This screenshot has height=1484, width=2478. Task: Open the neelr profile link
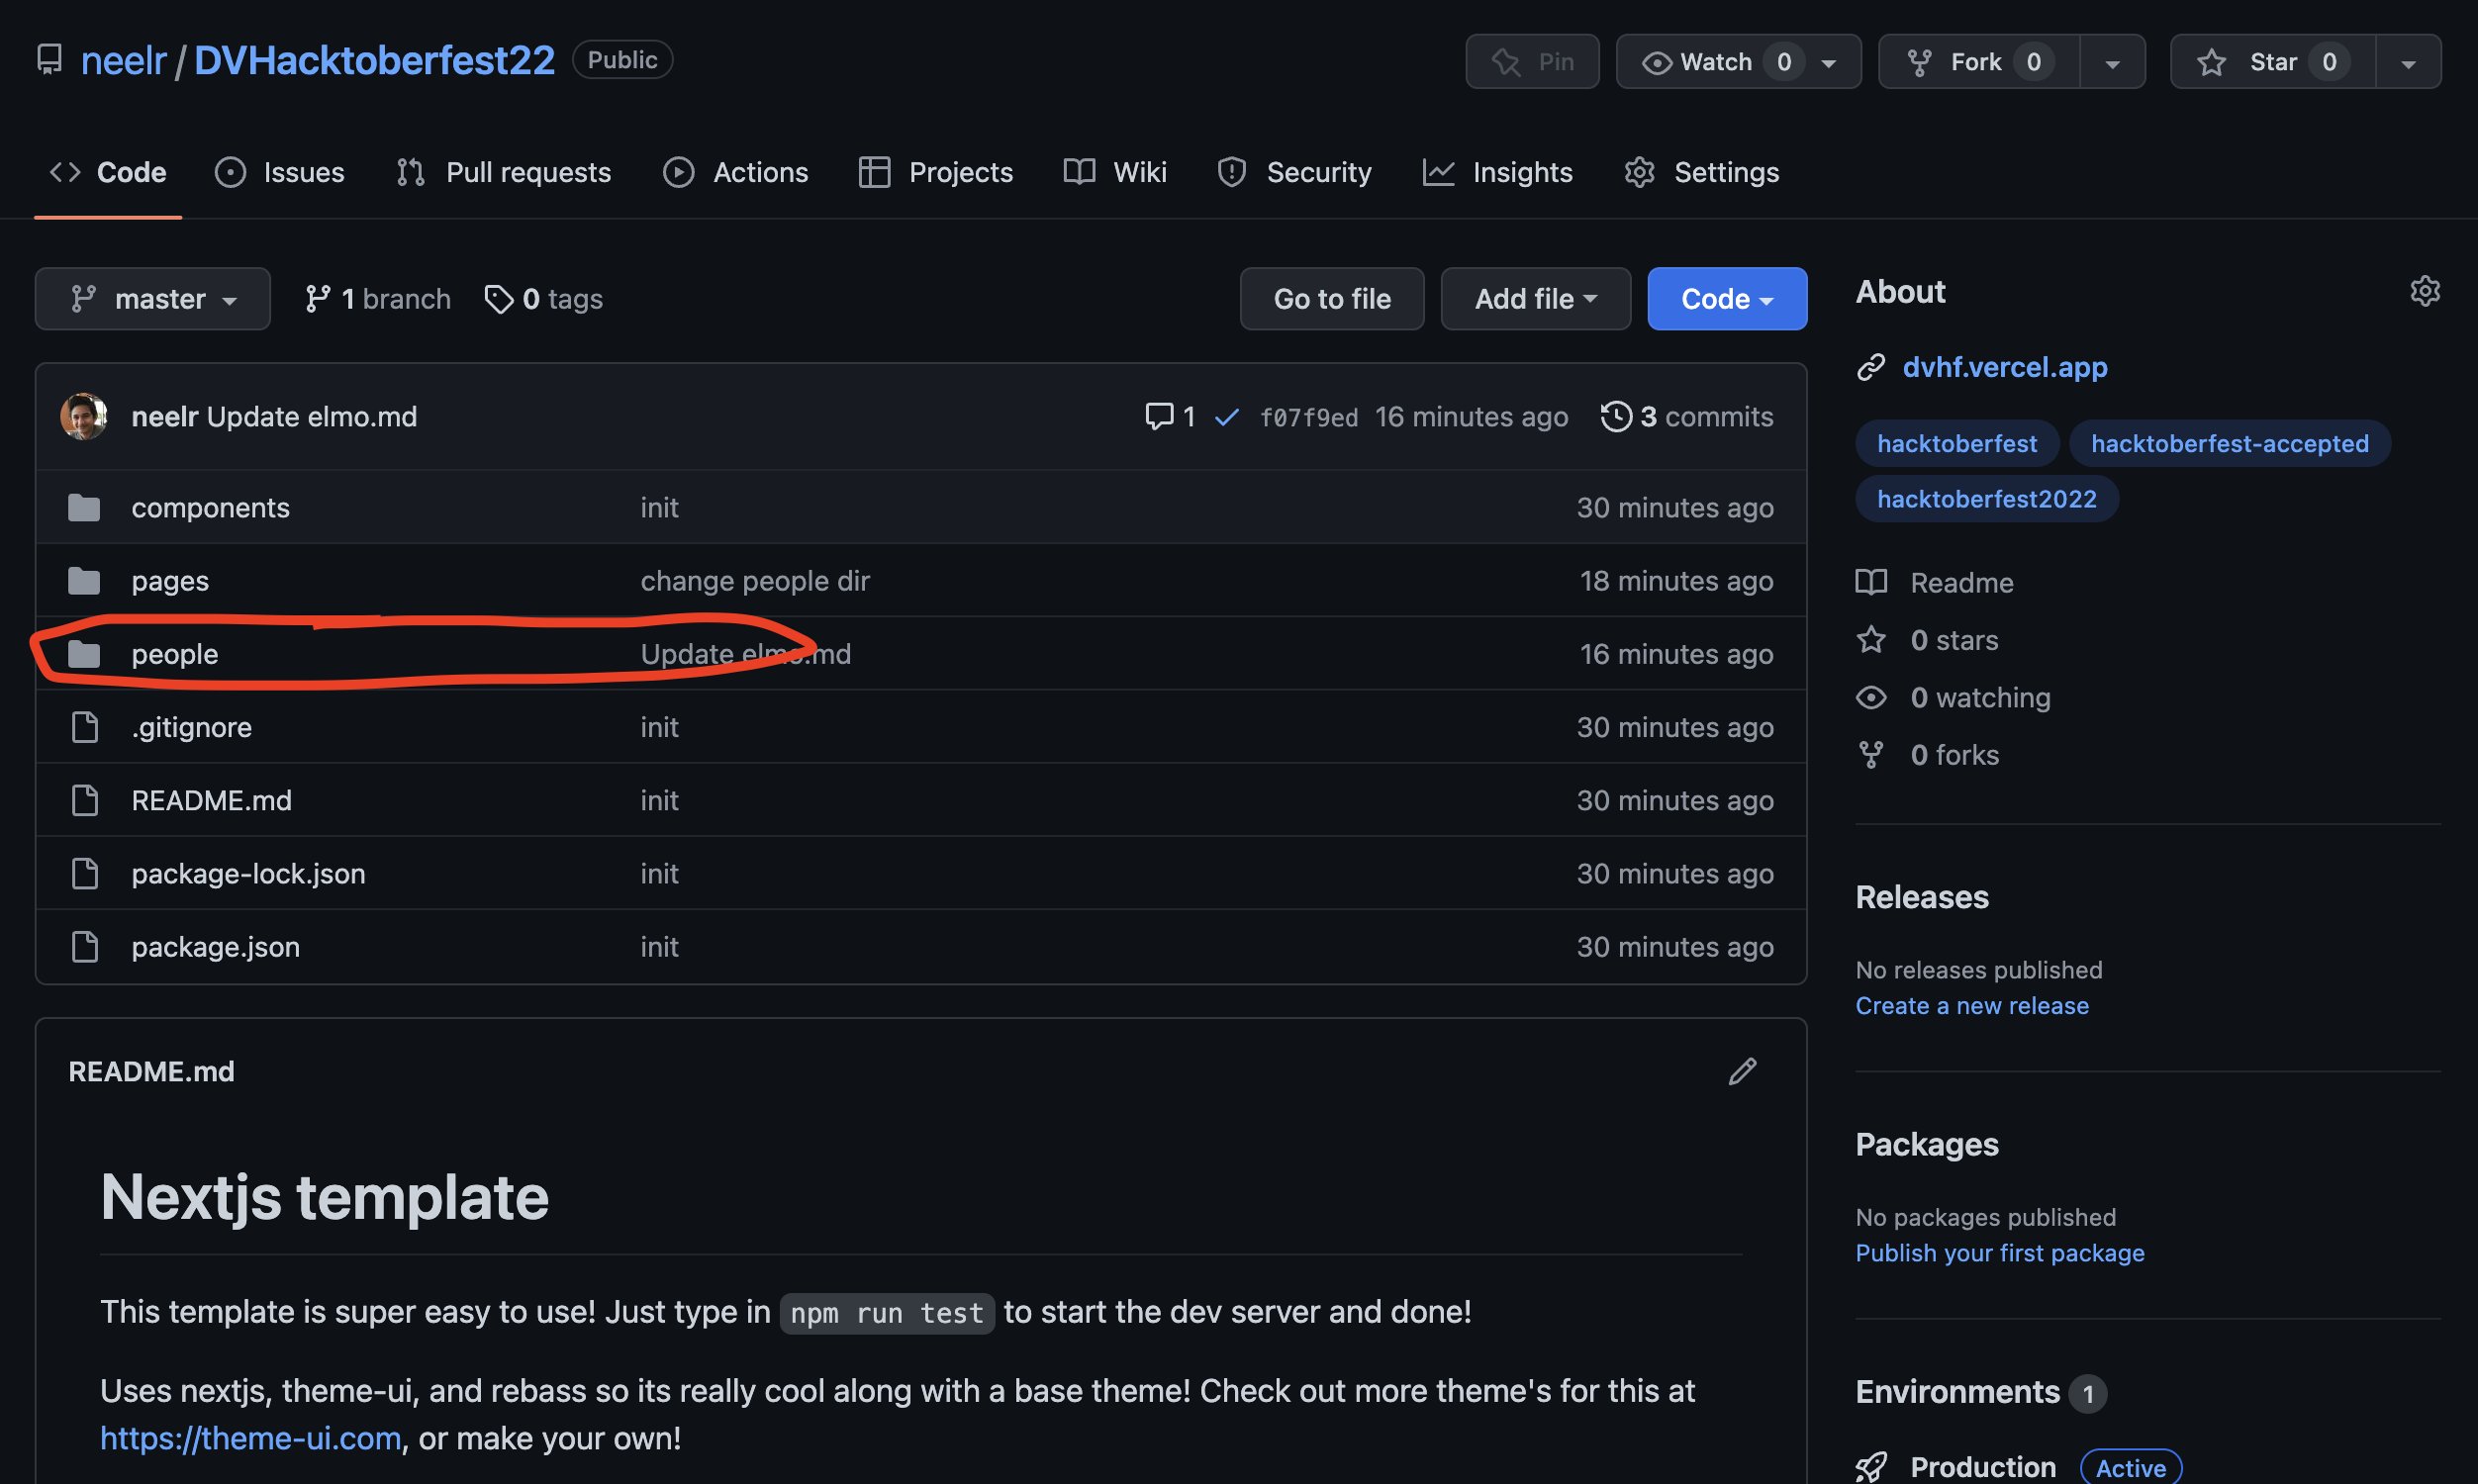(x=123, y=60)
